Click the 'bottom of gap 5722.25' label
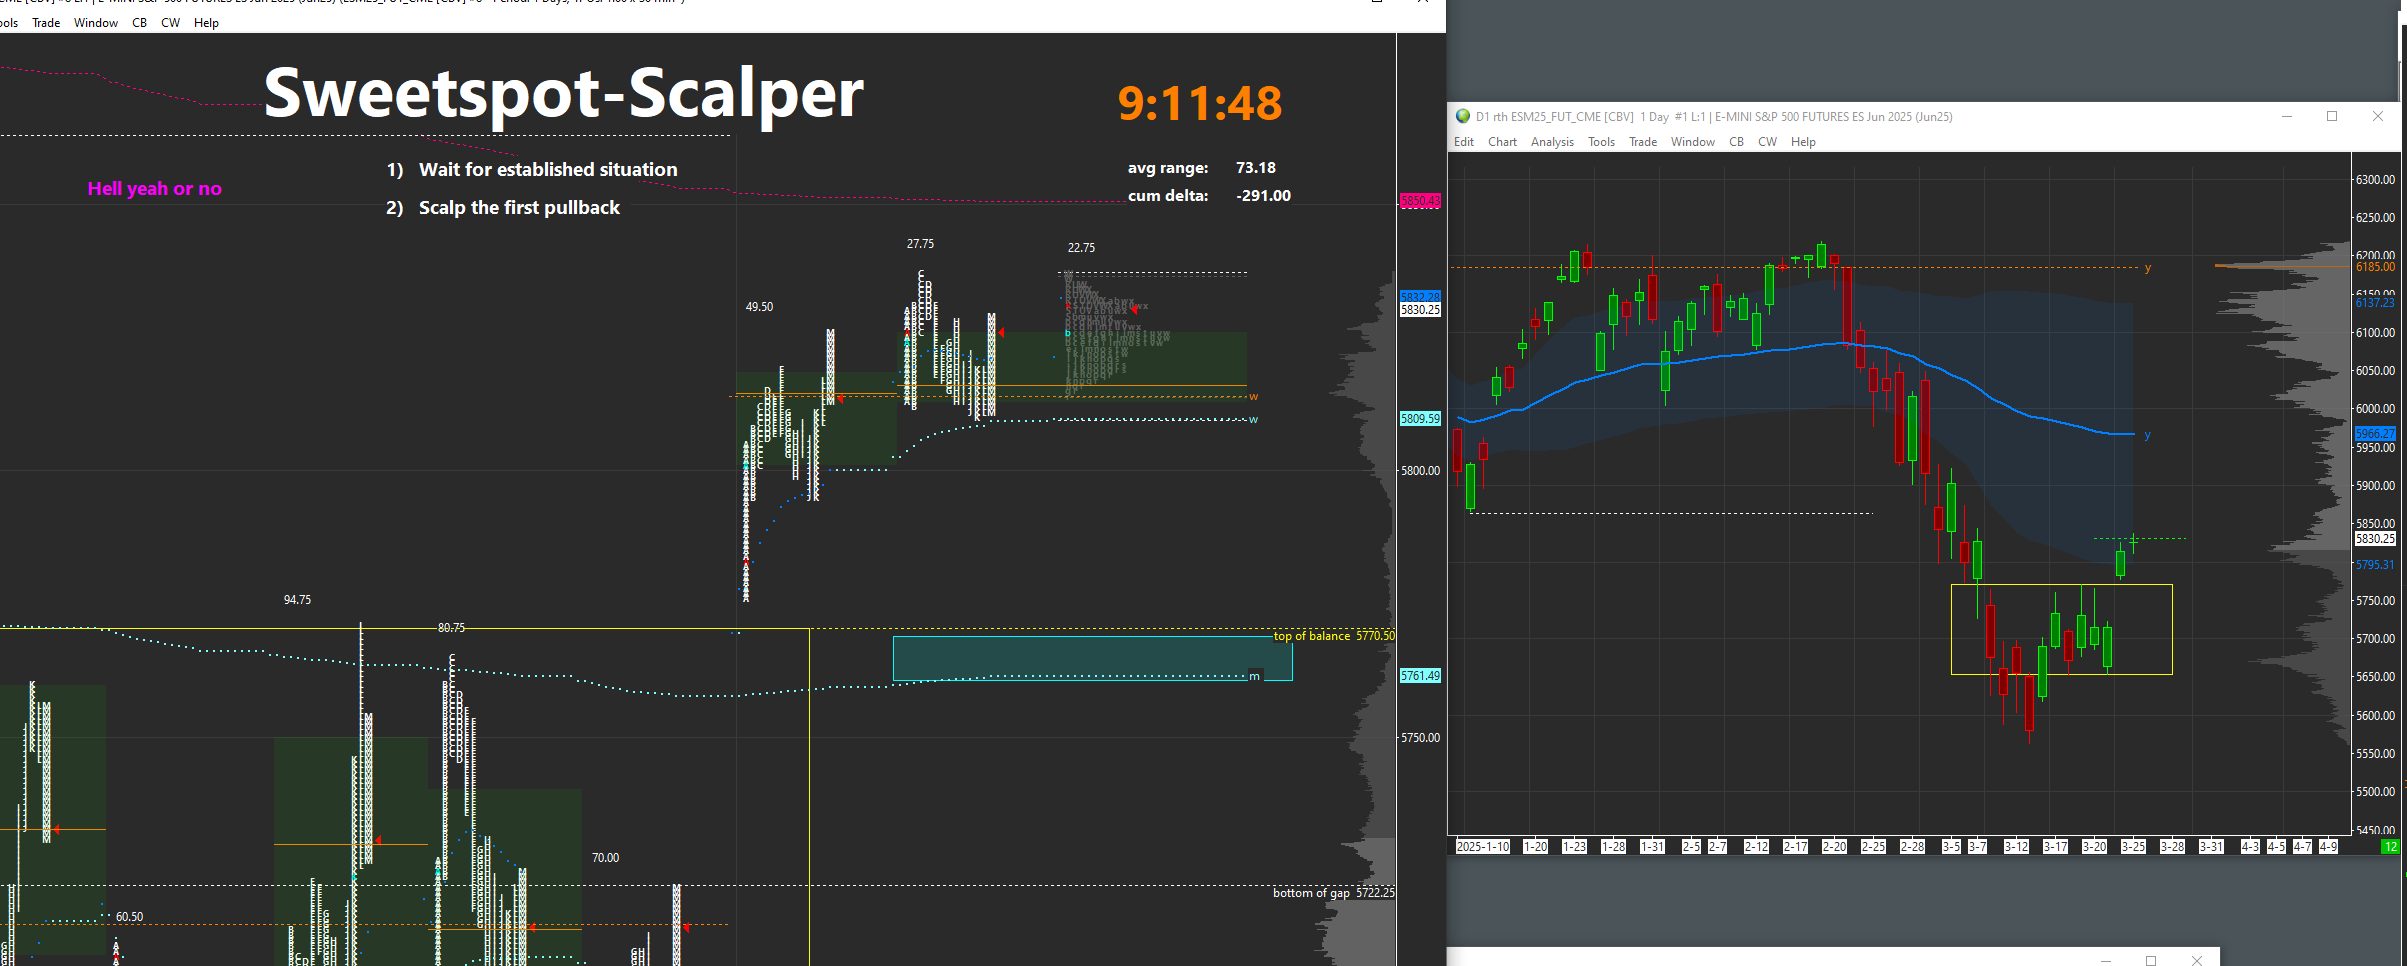 pyautogui.click(x=1334, y=893)
